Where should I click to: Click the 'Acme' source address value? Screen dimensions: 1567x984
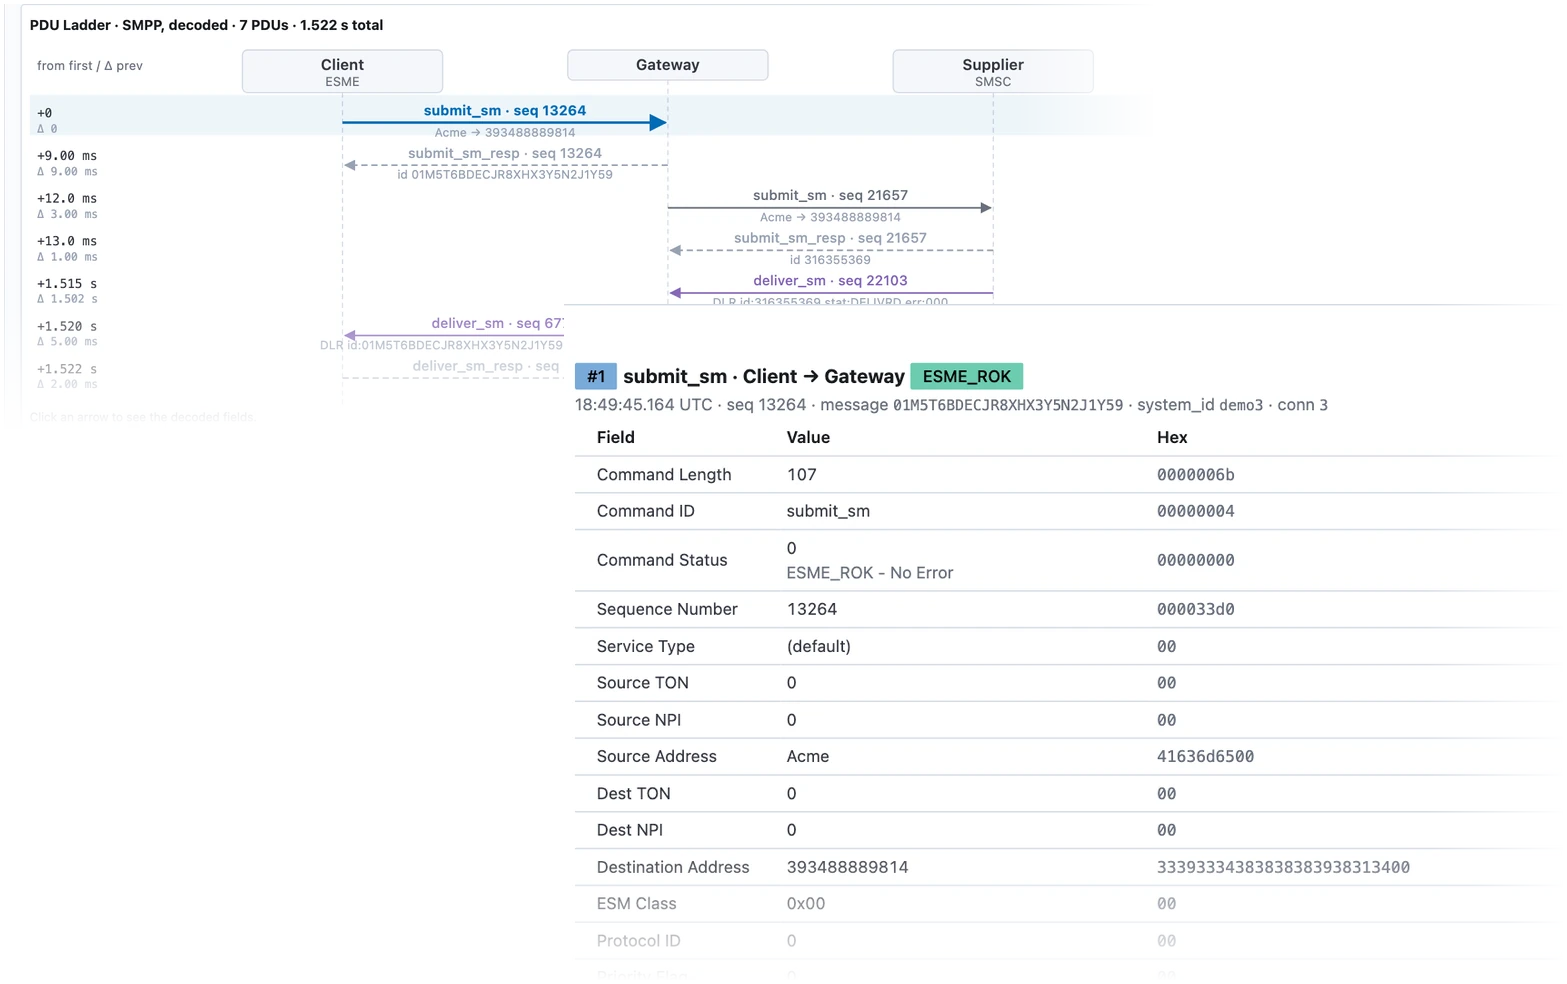coord(808,756)
